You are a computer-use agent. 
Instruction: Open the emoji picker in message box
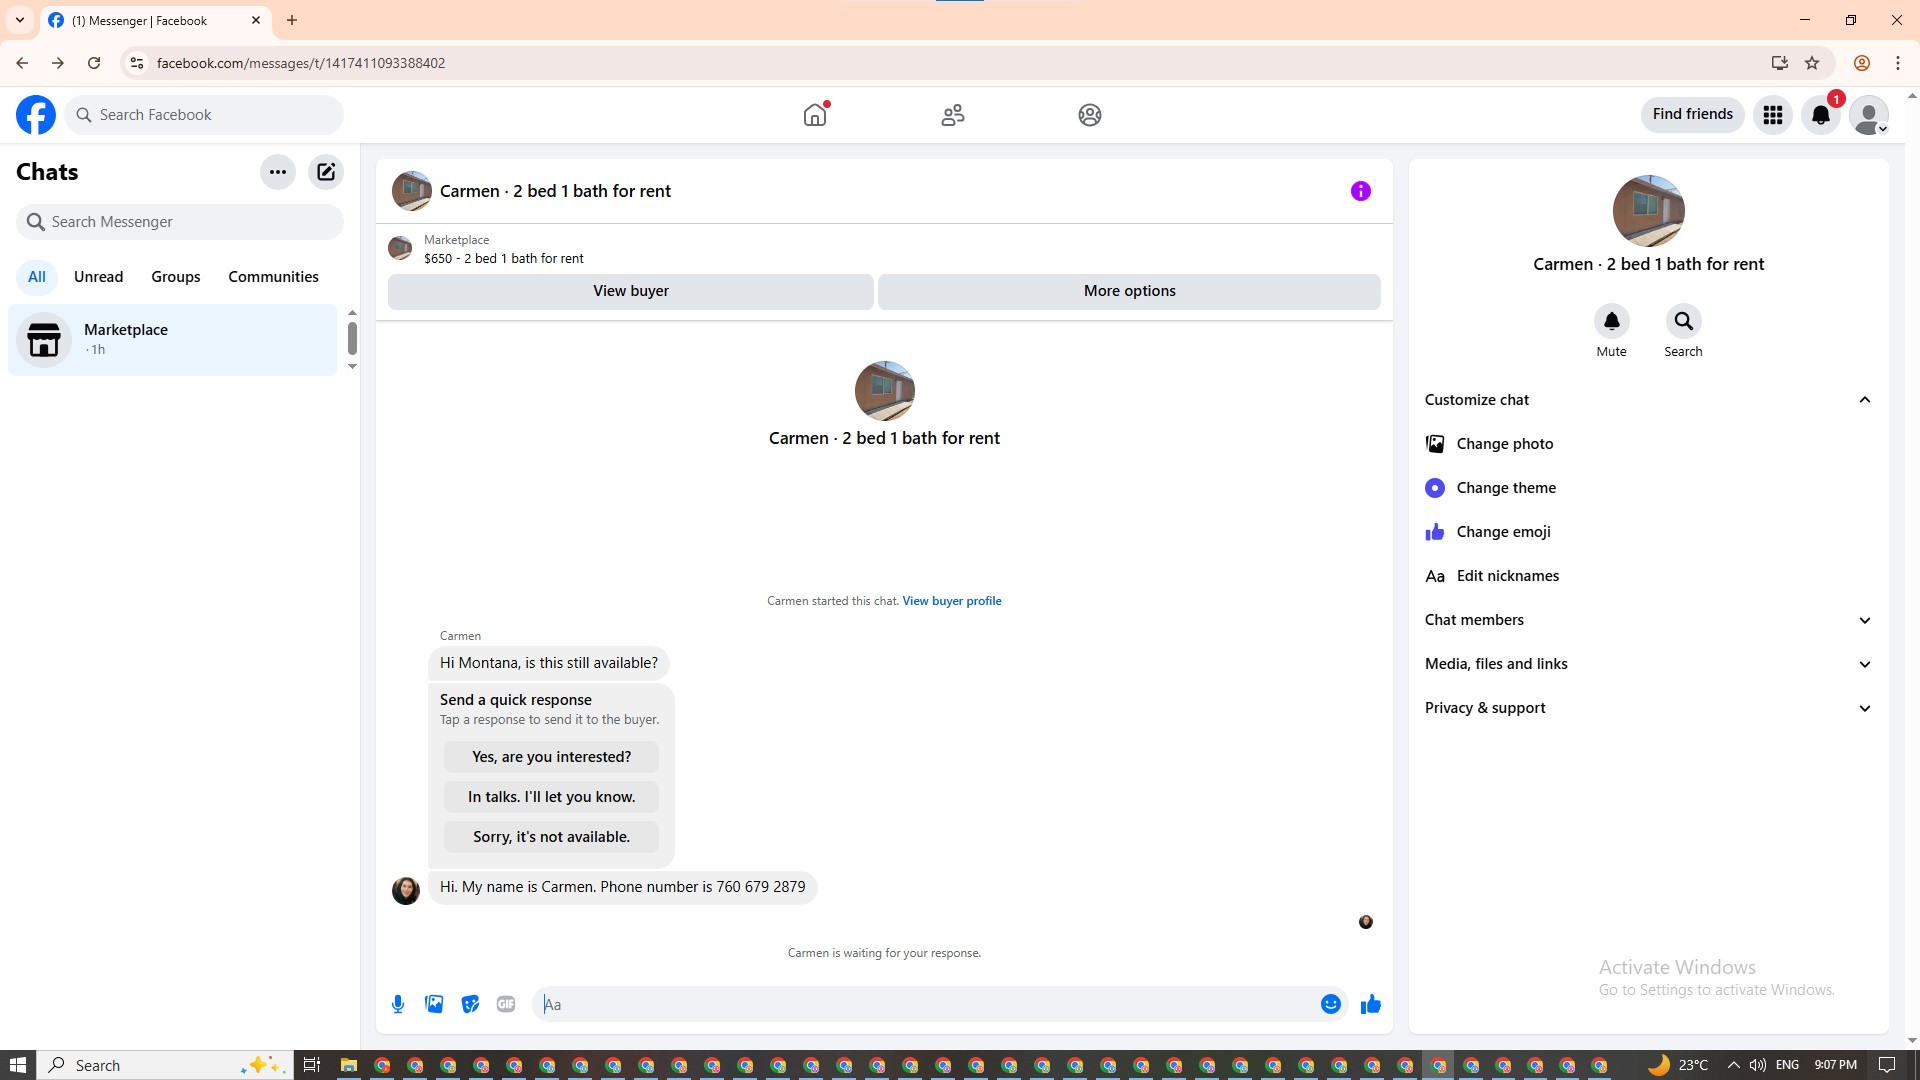[x=1330, y=1004]
